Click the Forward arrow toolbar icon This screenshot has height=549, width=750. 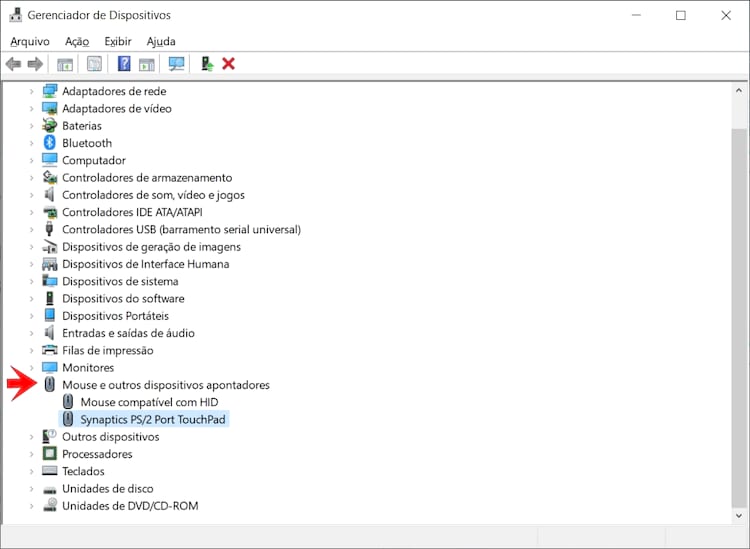(x=35, y=64)
